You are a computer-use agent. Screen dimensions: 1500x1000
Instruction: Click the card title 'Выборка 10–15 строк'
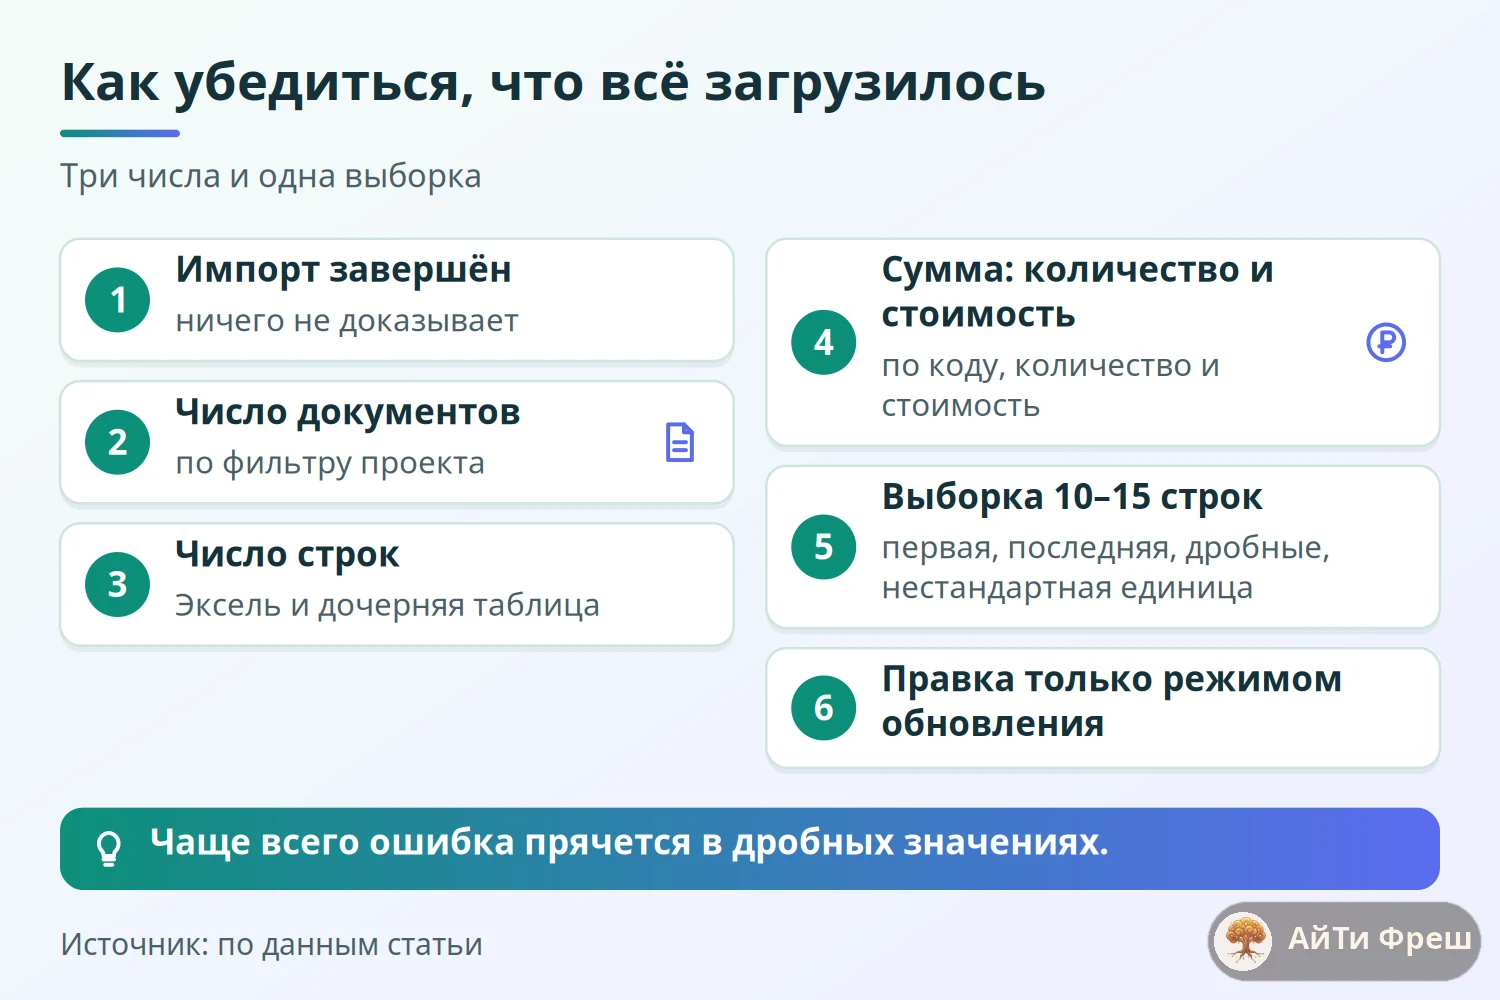coord(1072,497)
